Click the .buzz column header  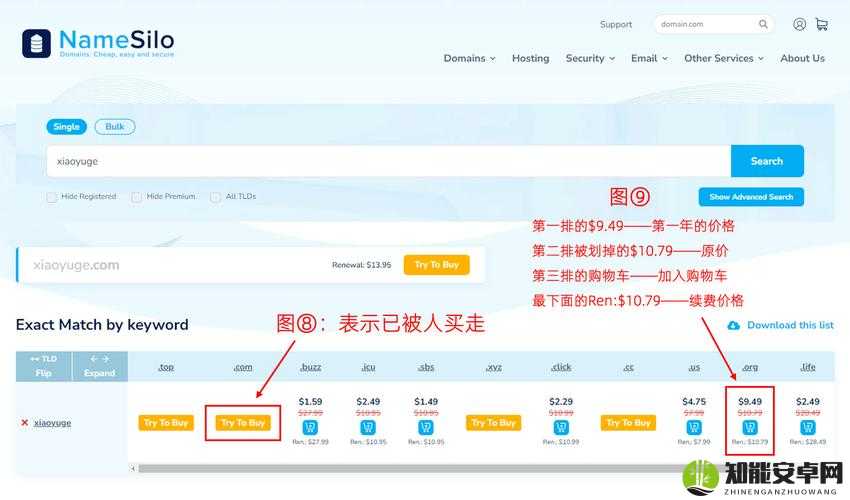tap(311, 367)
